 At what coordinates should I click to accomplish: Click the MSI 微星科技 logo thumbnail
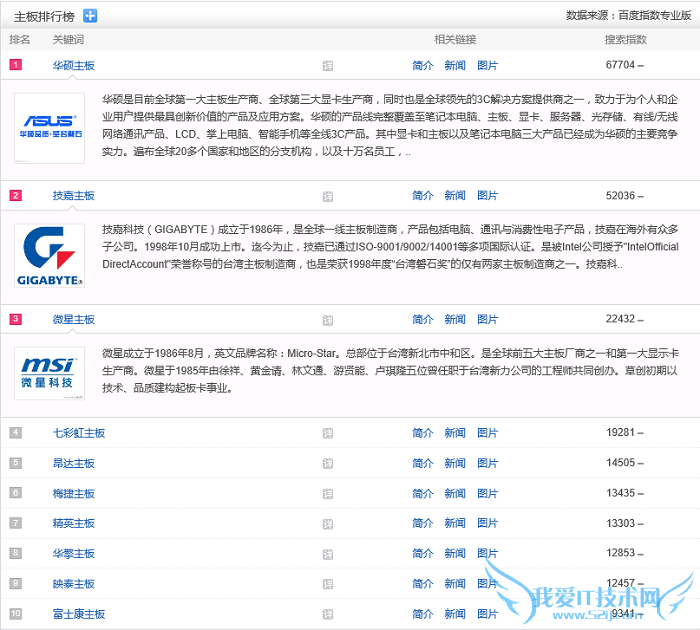coord(50,373)
